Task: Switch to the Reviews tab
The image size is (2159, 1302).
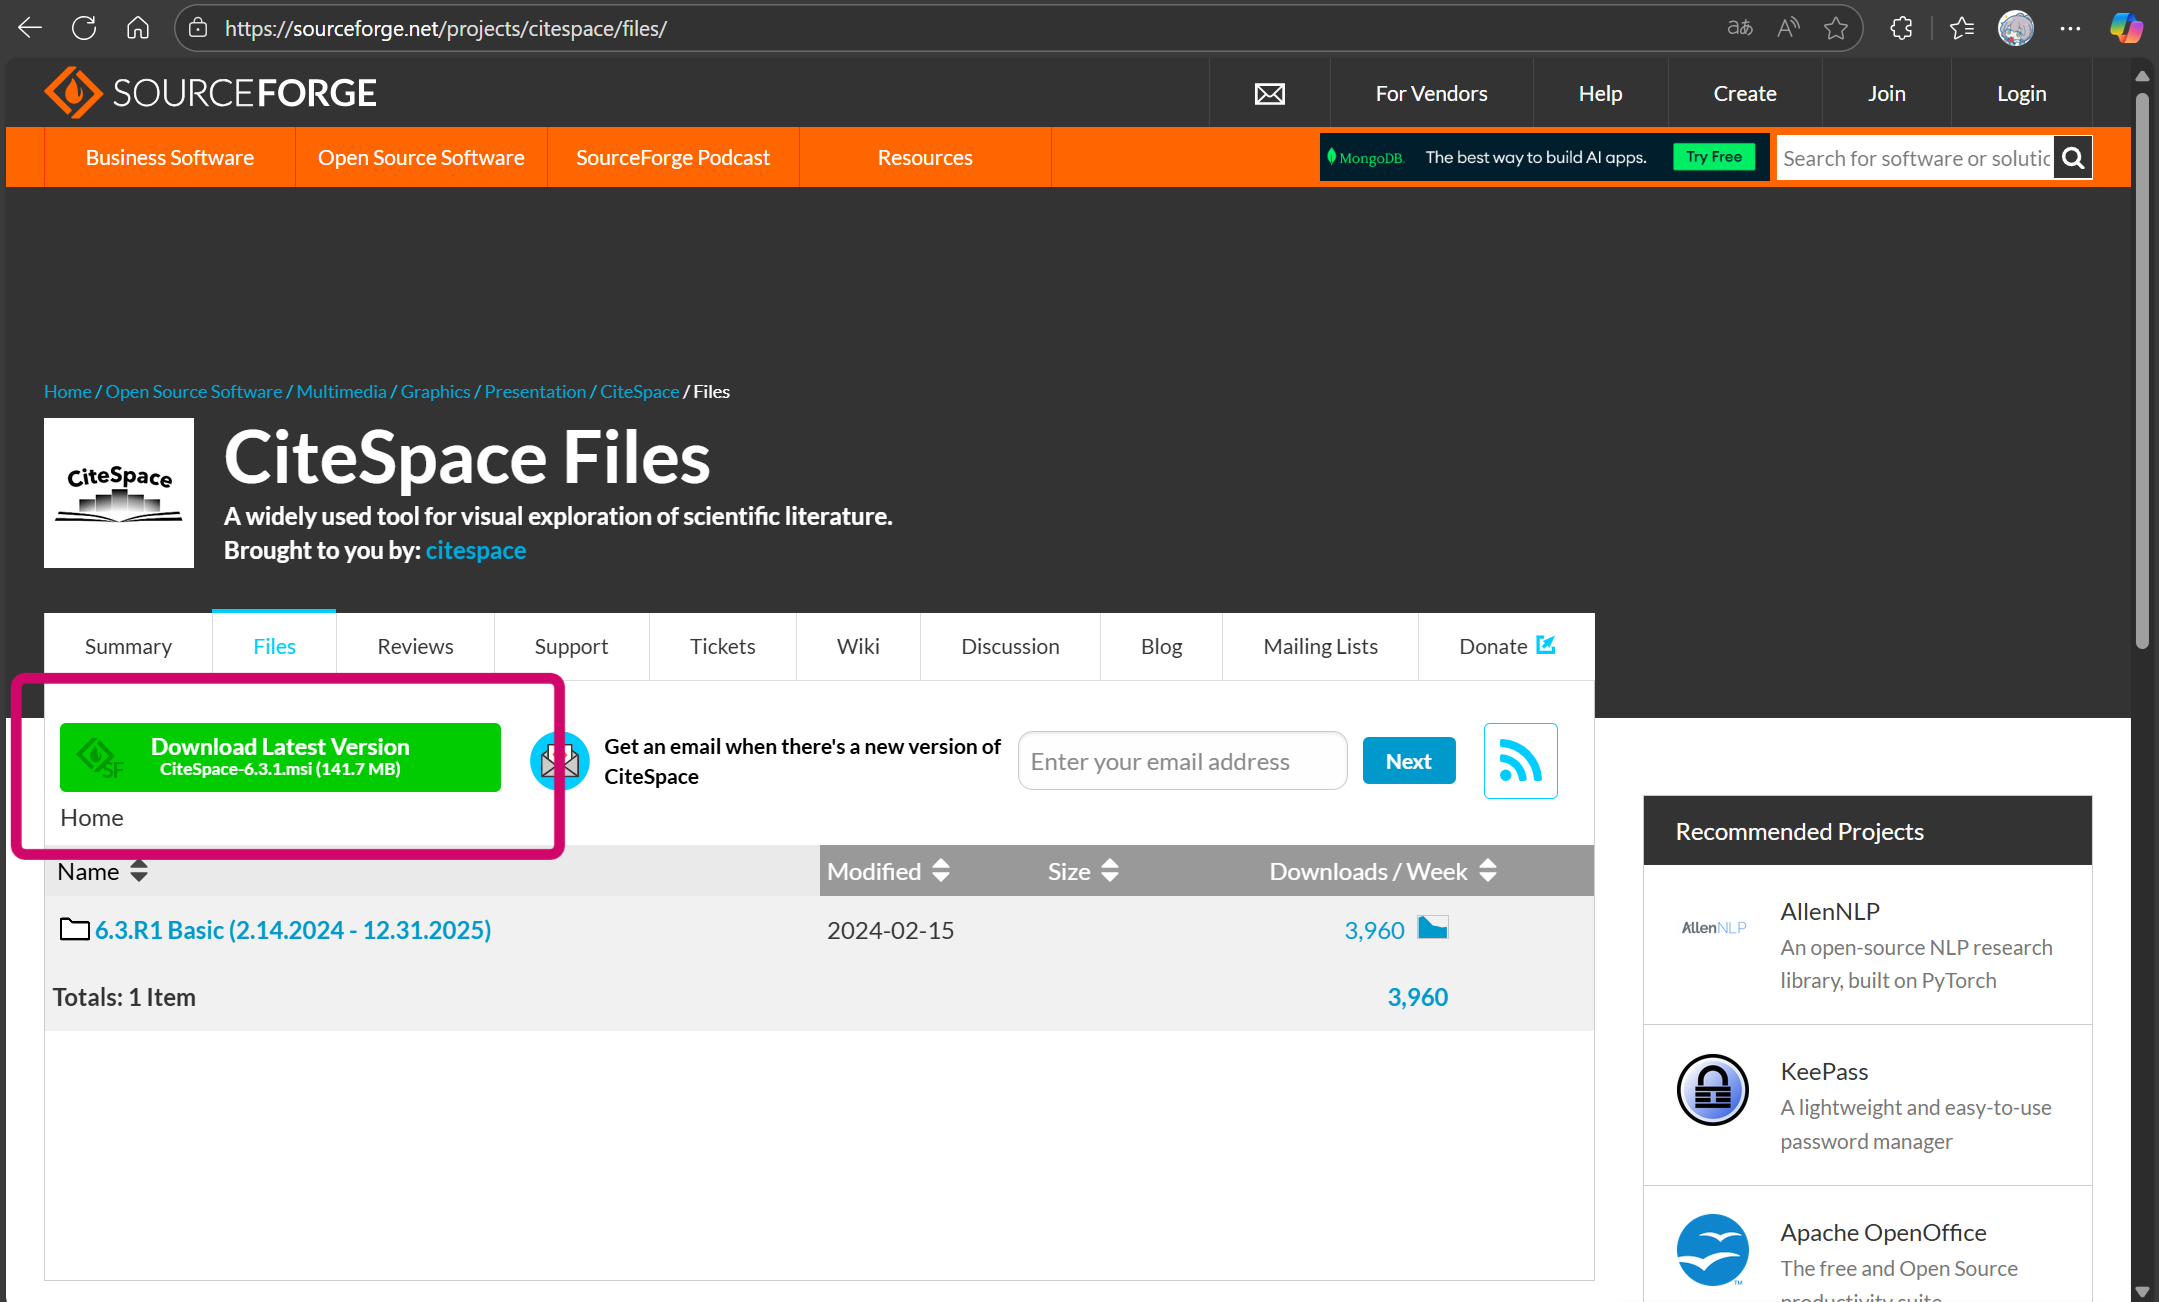Action: coord(415,646)
